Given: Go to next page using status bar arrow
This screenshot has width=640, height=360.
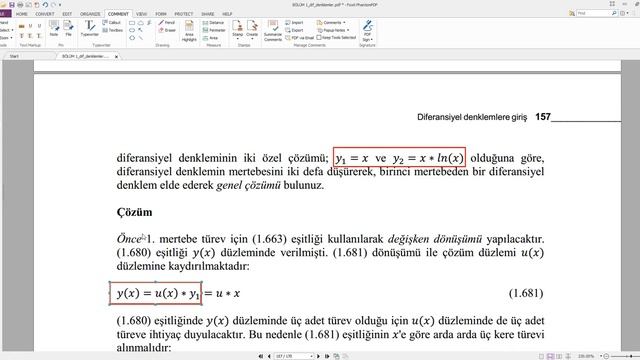Looking at the screenshot, I should tap(318, 356).
